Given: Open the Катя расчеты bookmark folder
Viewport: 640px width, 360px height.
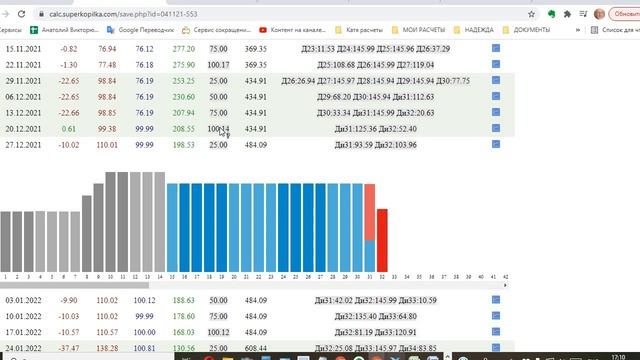Looking at the screenshot, I should (359, 30).
